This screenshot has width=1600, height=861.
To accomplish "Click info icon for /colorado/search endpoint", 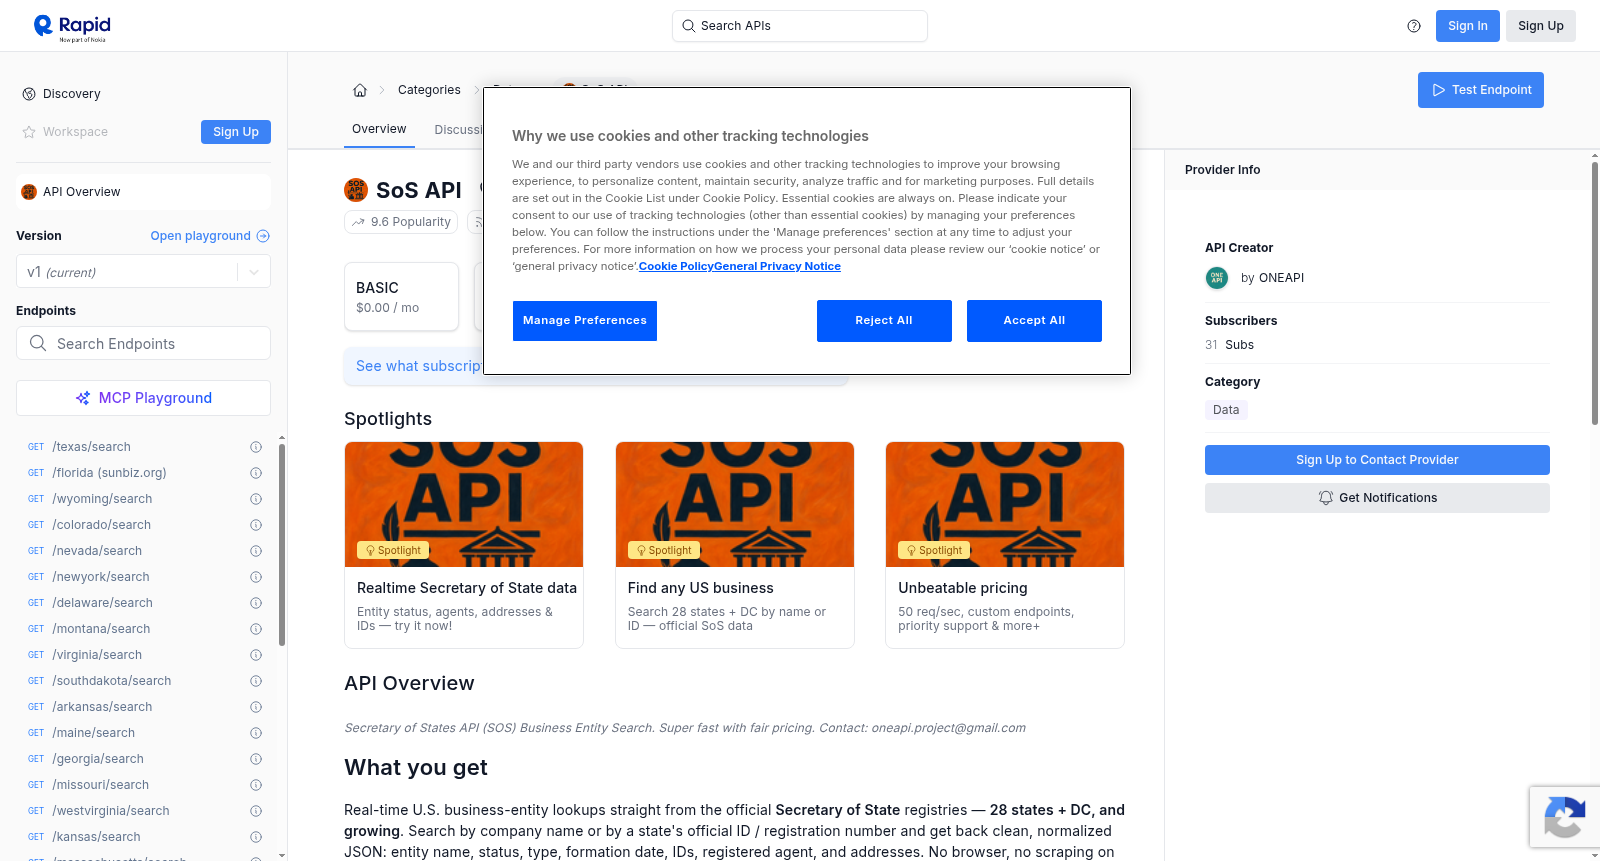I will tap(256, 525).
